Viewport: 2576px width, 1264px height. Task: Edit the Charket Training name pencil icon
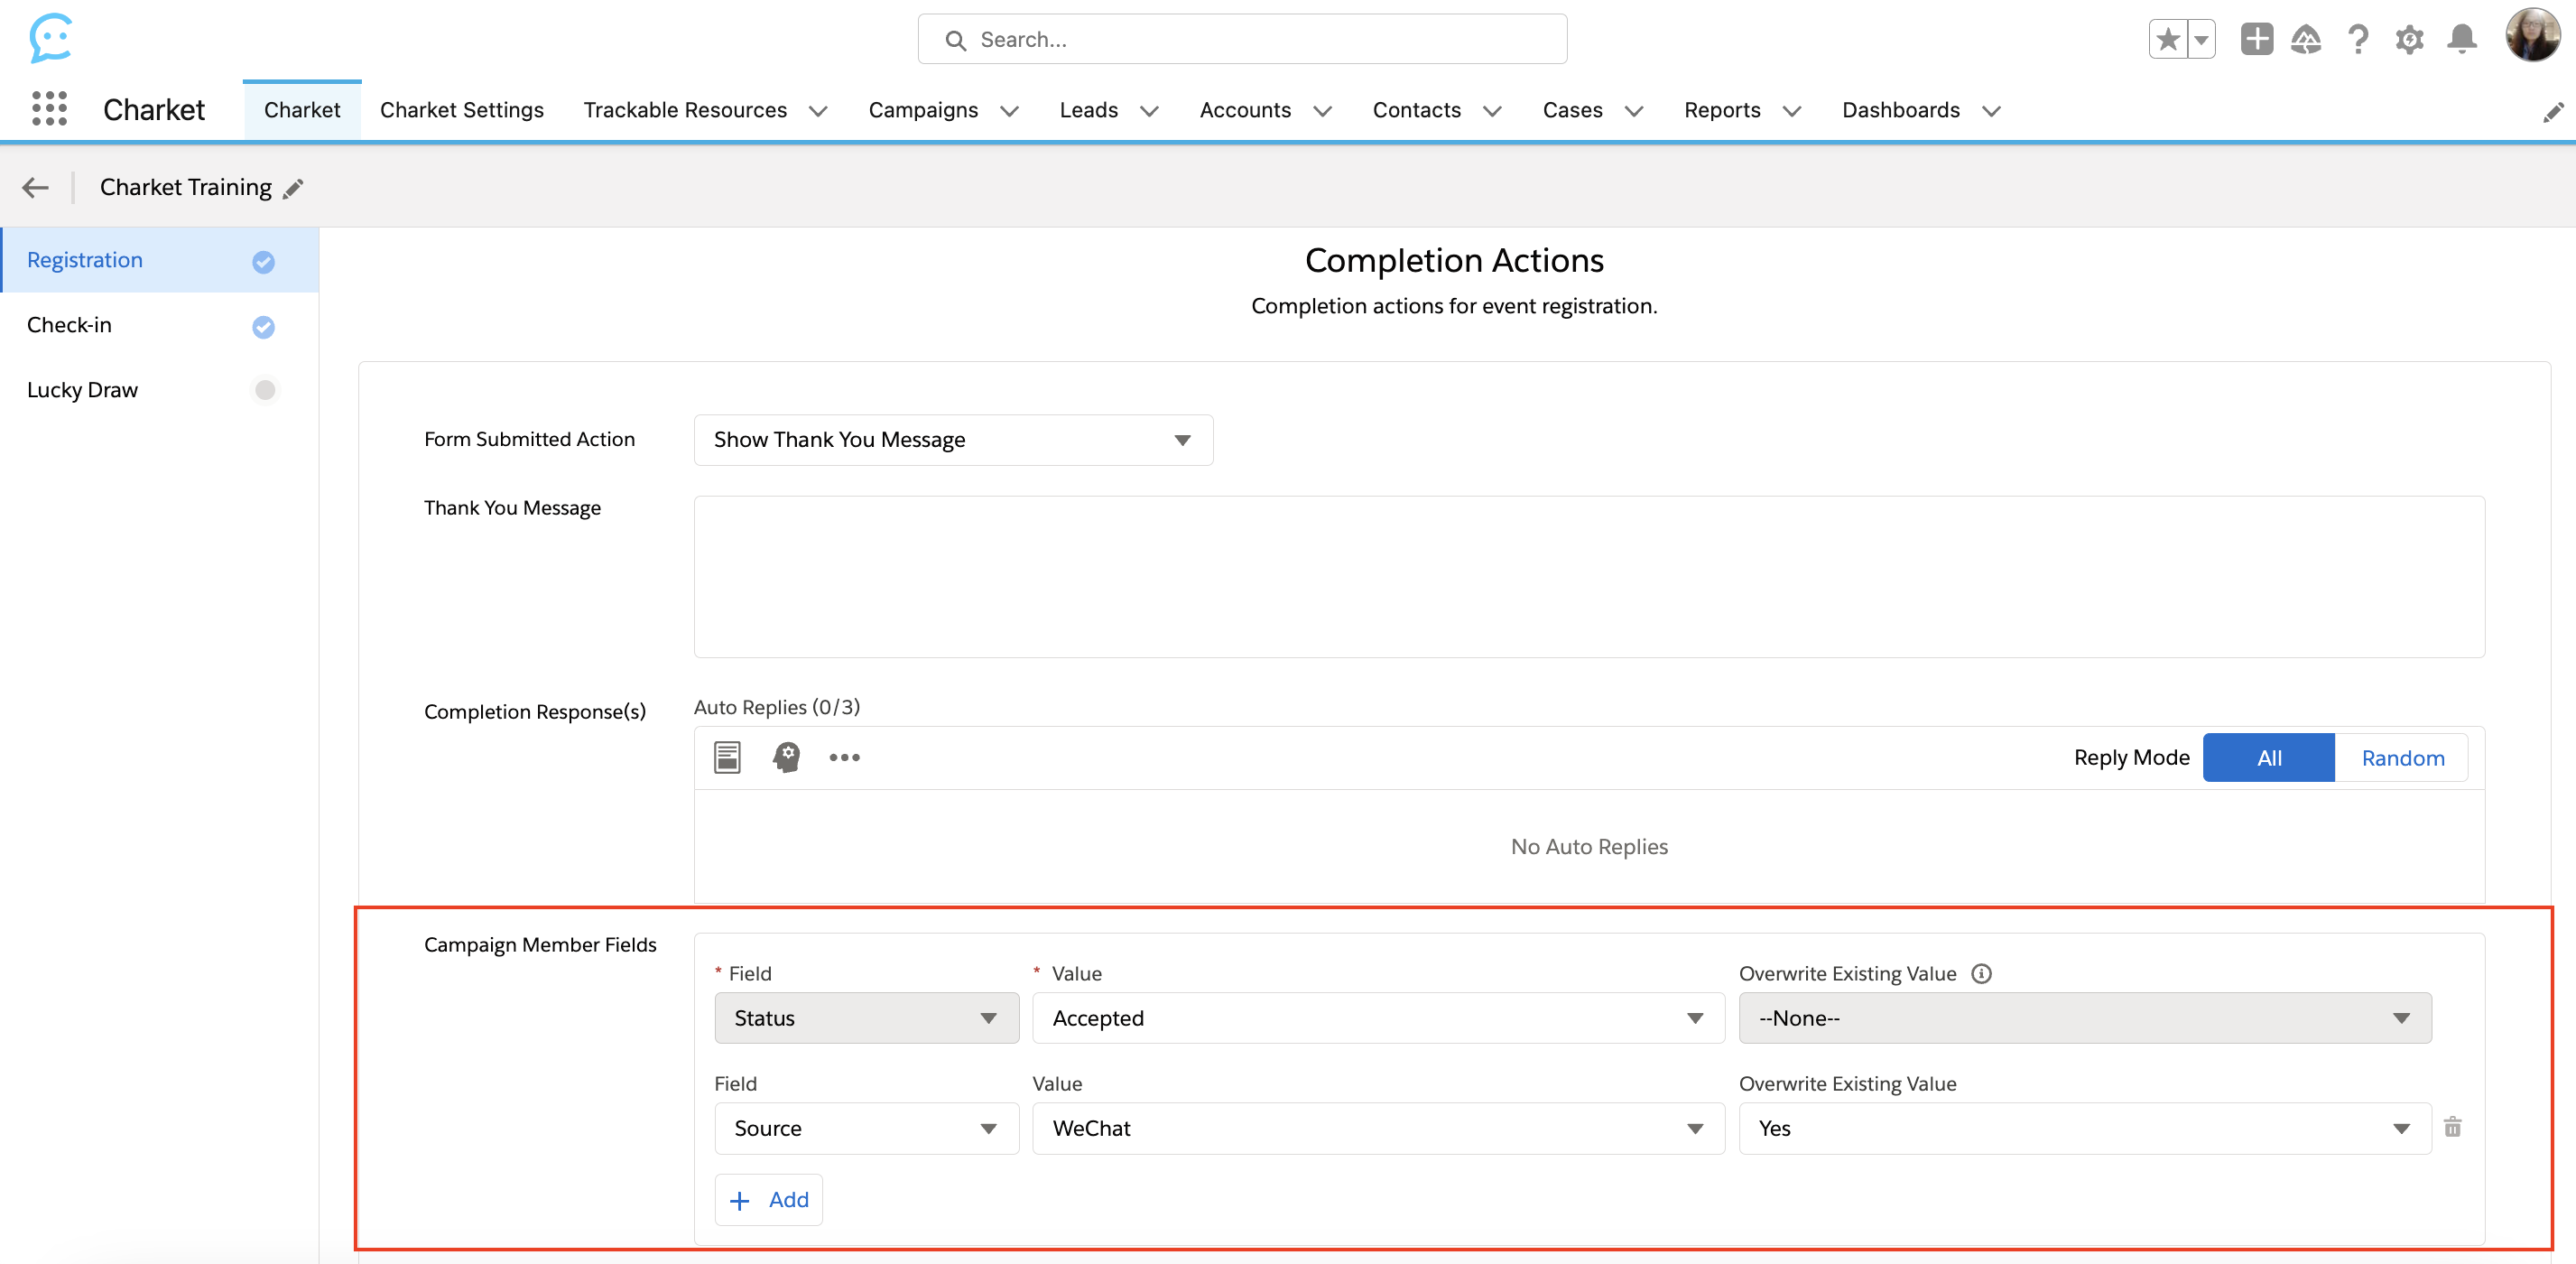click(293, 188)
